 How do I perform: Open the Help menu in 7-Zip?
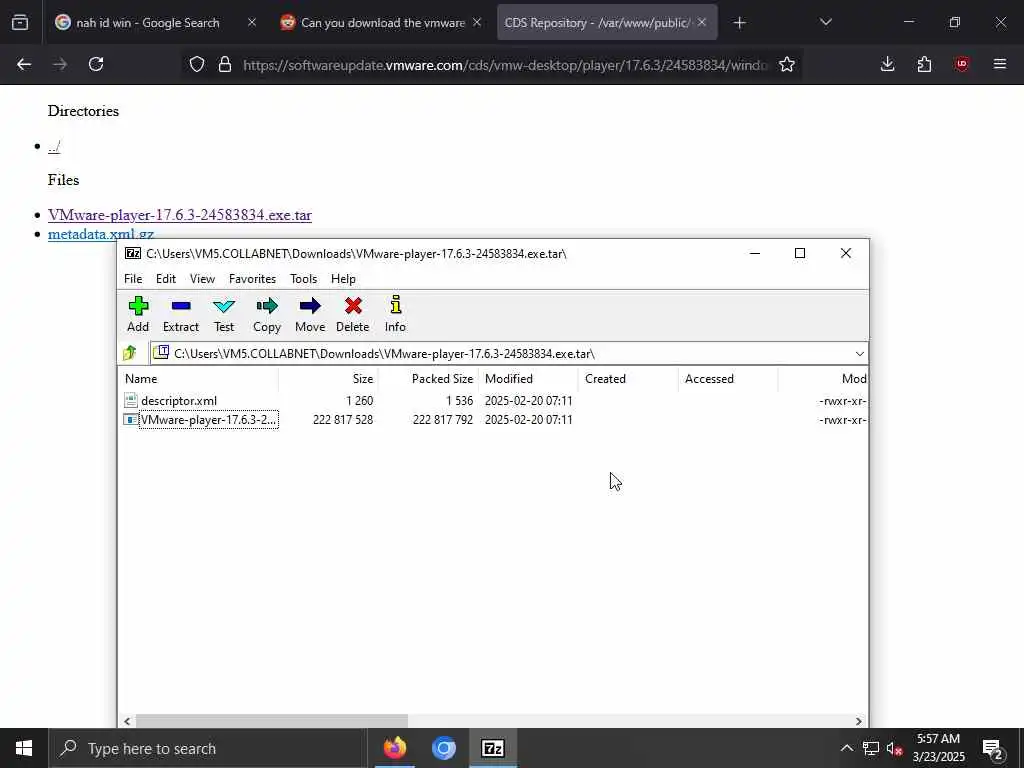(343, 279)
